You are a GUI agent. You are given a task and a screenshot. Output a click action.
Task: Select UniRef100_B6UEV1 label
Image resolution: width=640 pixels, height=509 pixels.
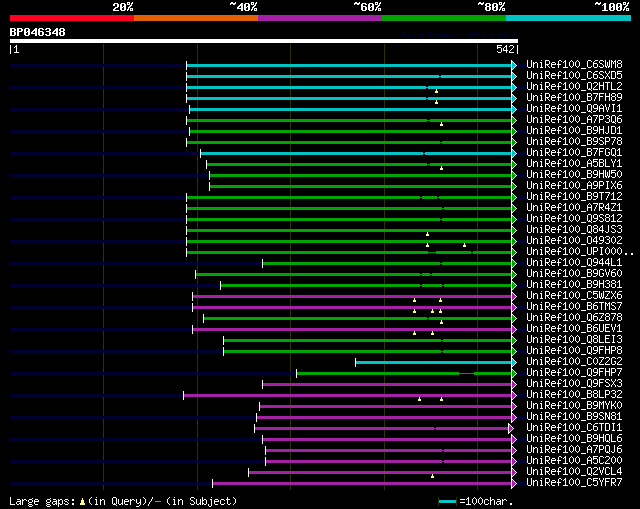pyautogui.click(x=574, y=329)
